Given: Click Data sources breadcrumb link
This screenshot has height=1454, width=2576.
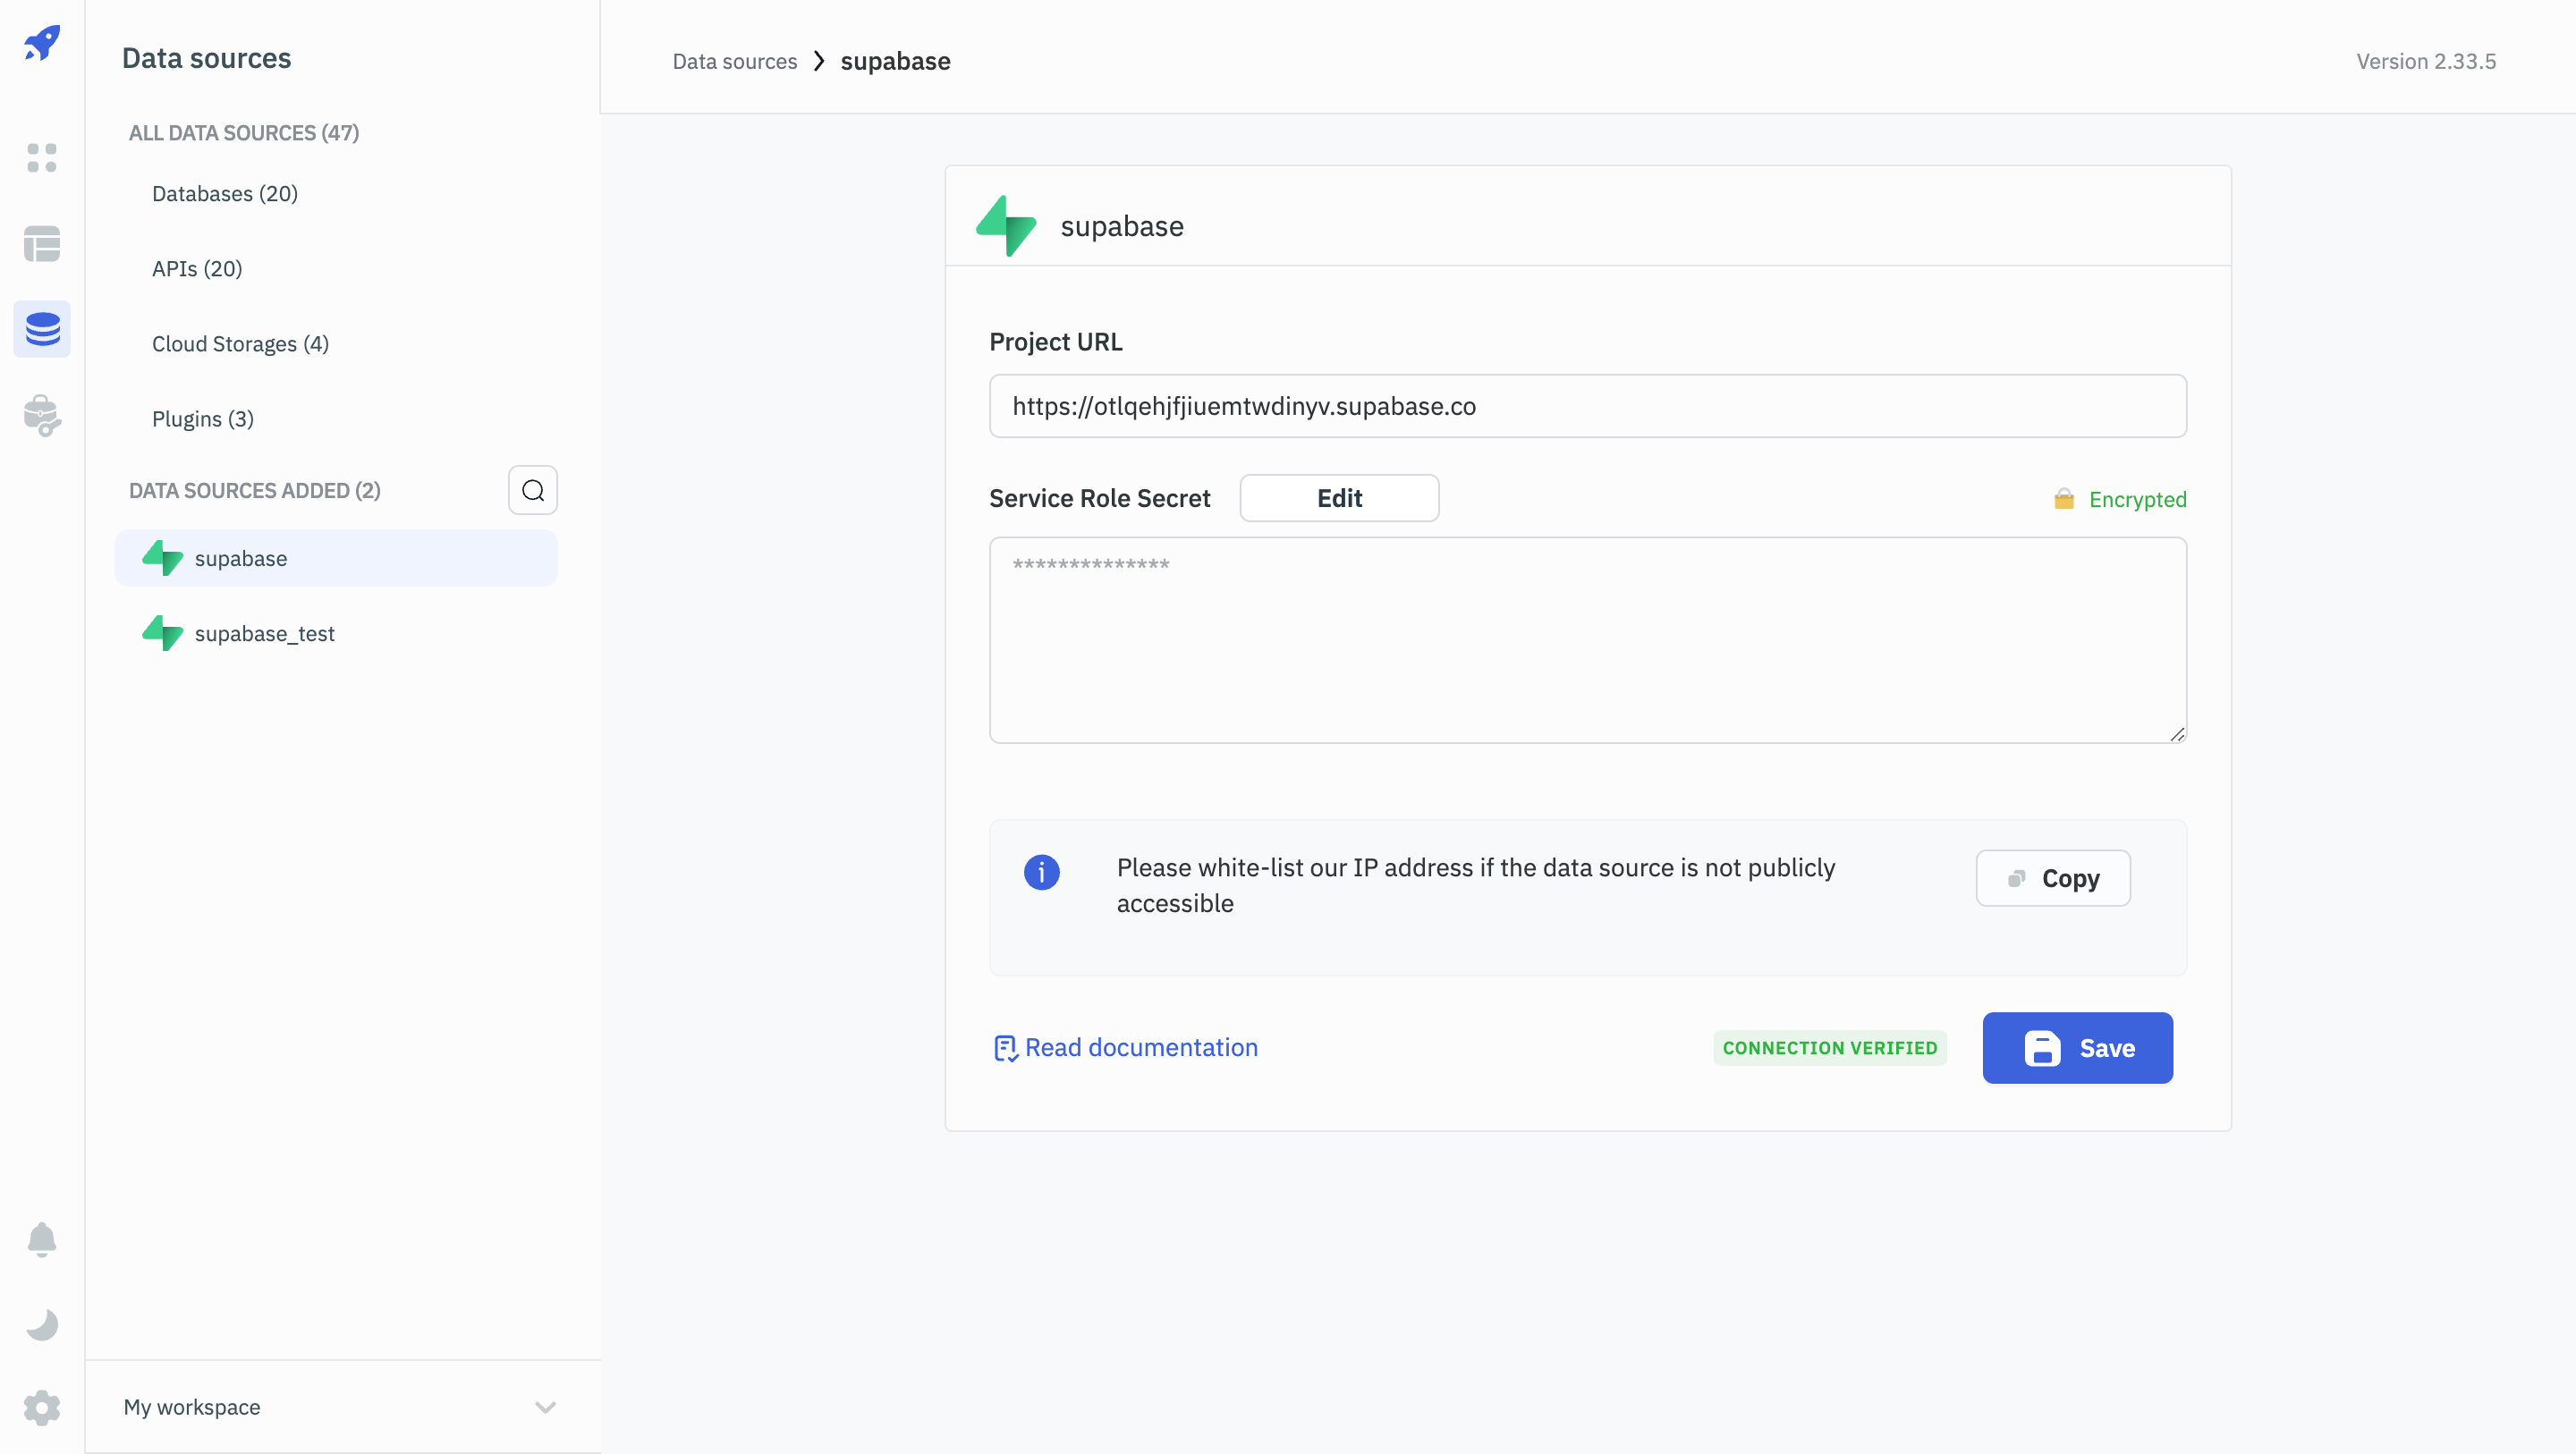Looking at the screenshot, I should coord(735,61).
